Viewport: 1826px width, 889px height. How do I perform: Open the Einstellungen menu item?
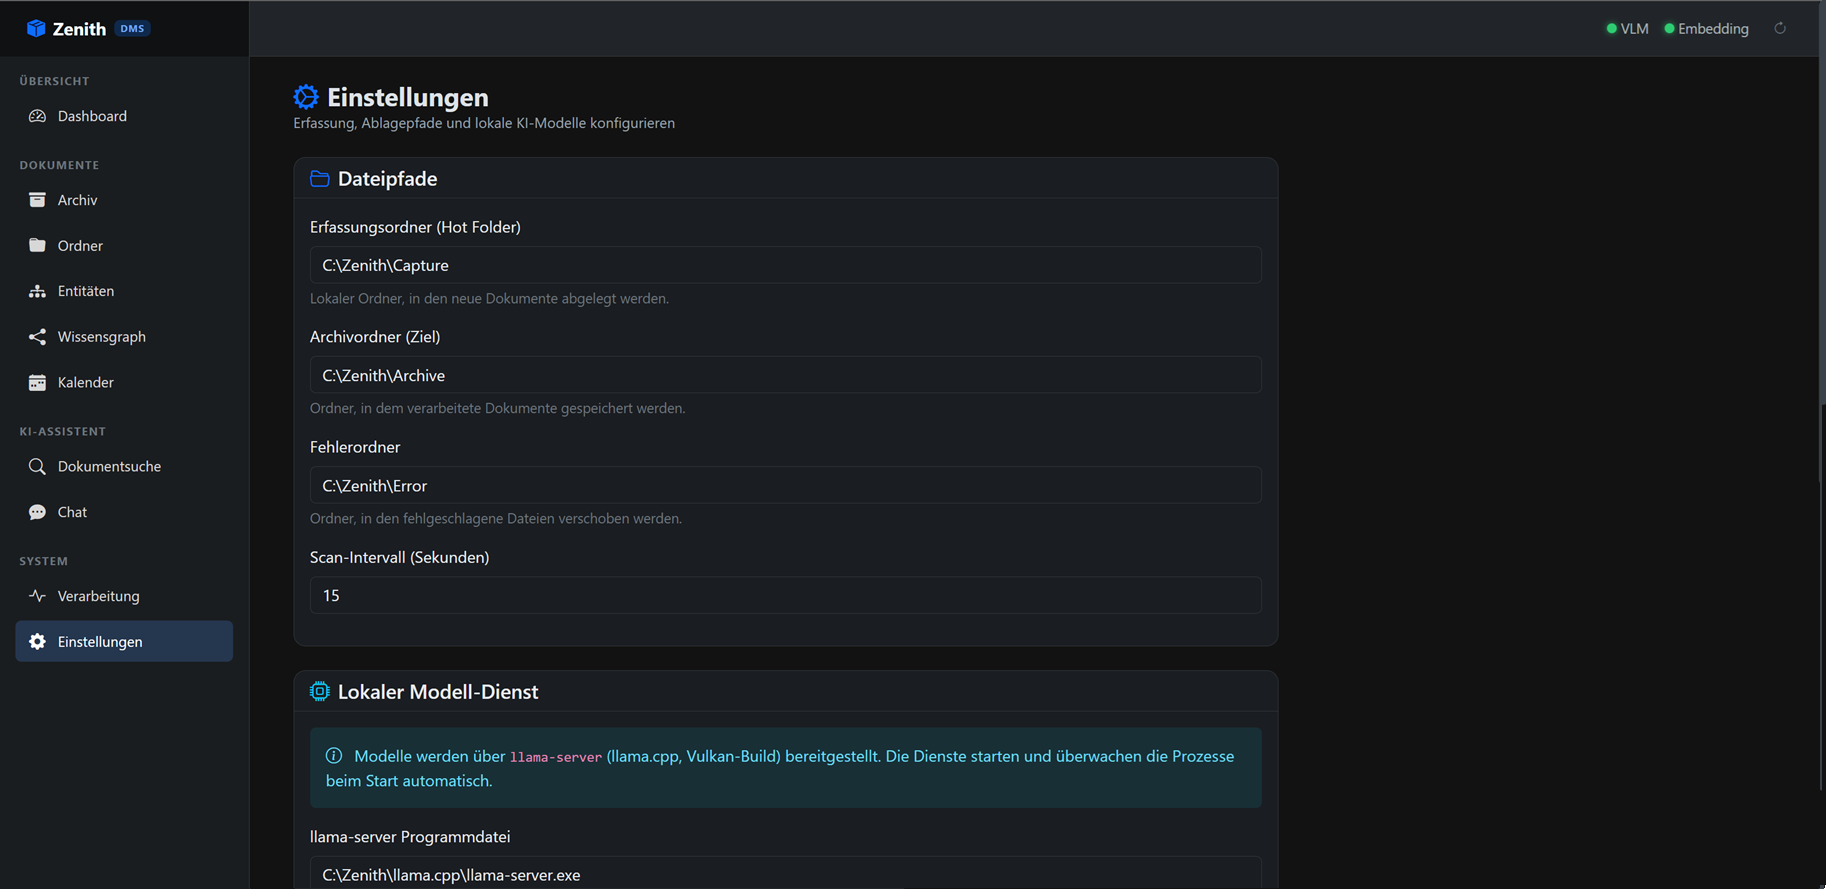click(x=124, y=641)
